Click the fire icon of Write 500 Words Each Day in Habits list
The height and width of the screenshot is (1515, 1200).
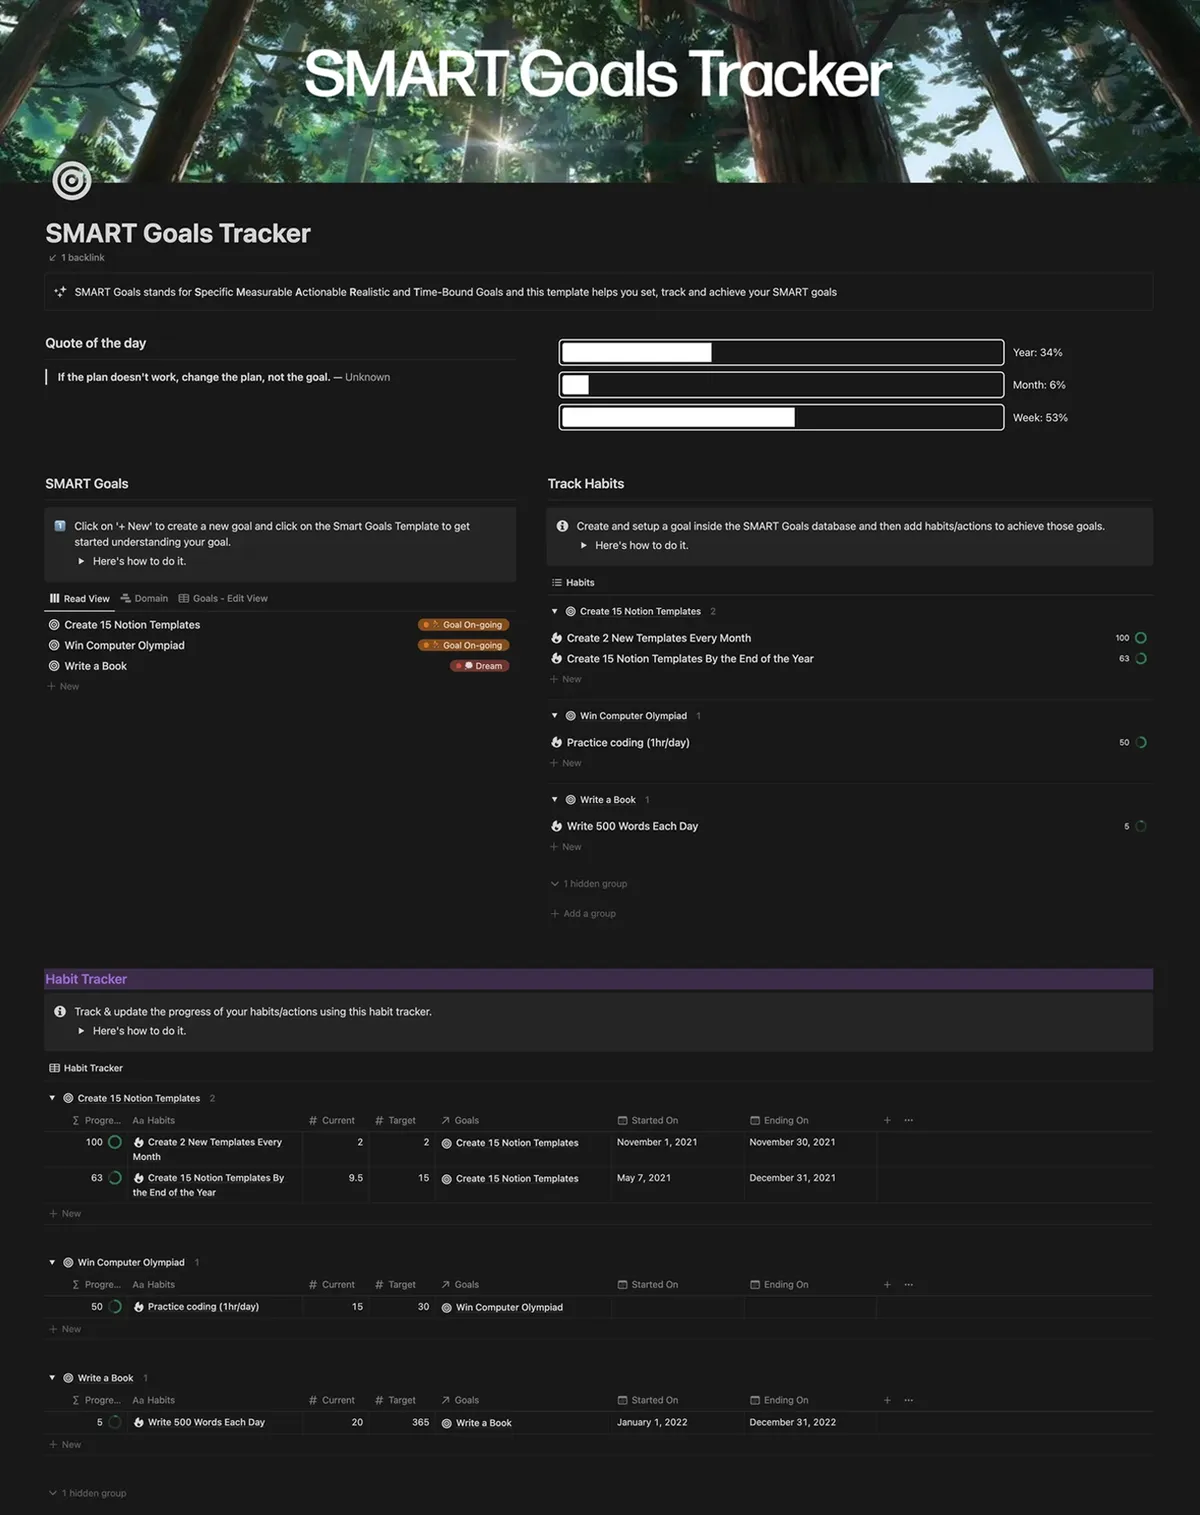557,826
